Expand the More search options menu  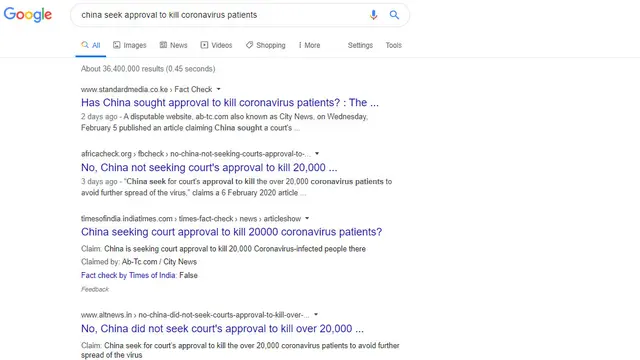309,45
